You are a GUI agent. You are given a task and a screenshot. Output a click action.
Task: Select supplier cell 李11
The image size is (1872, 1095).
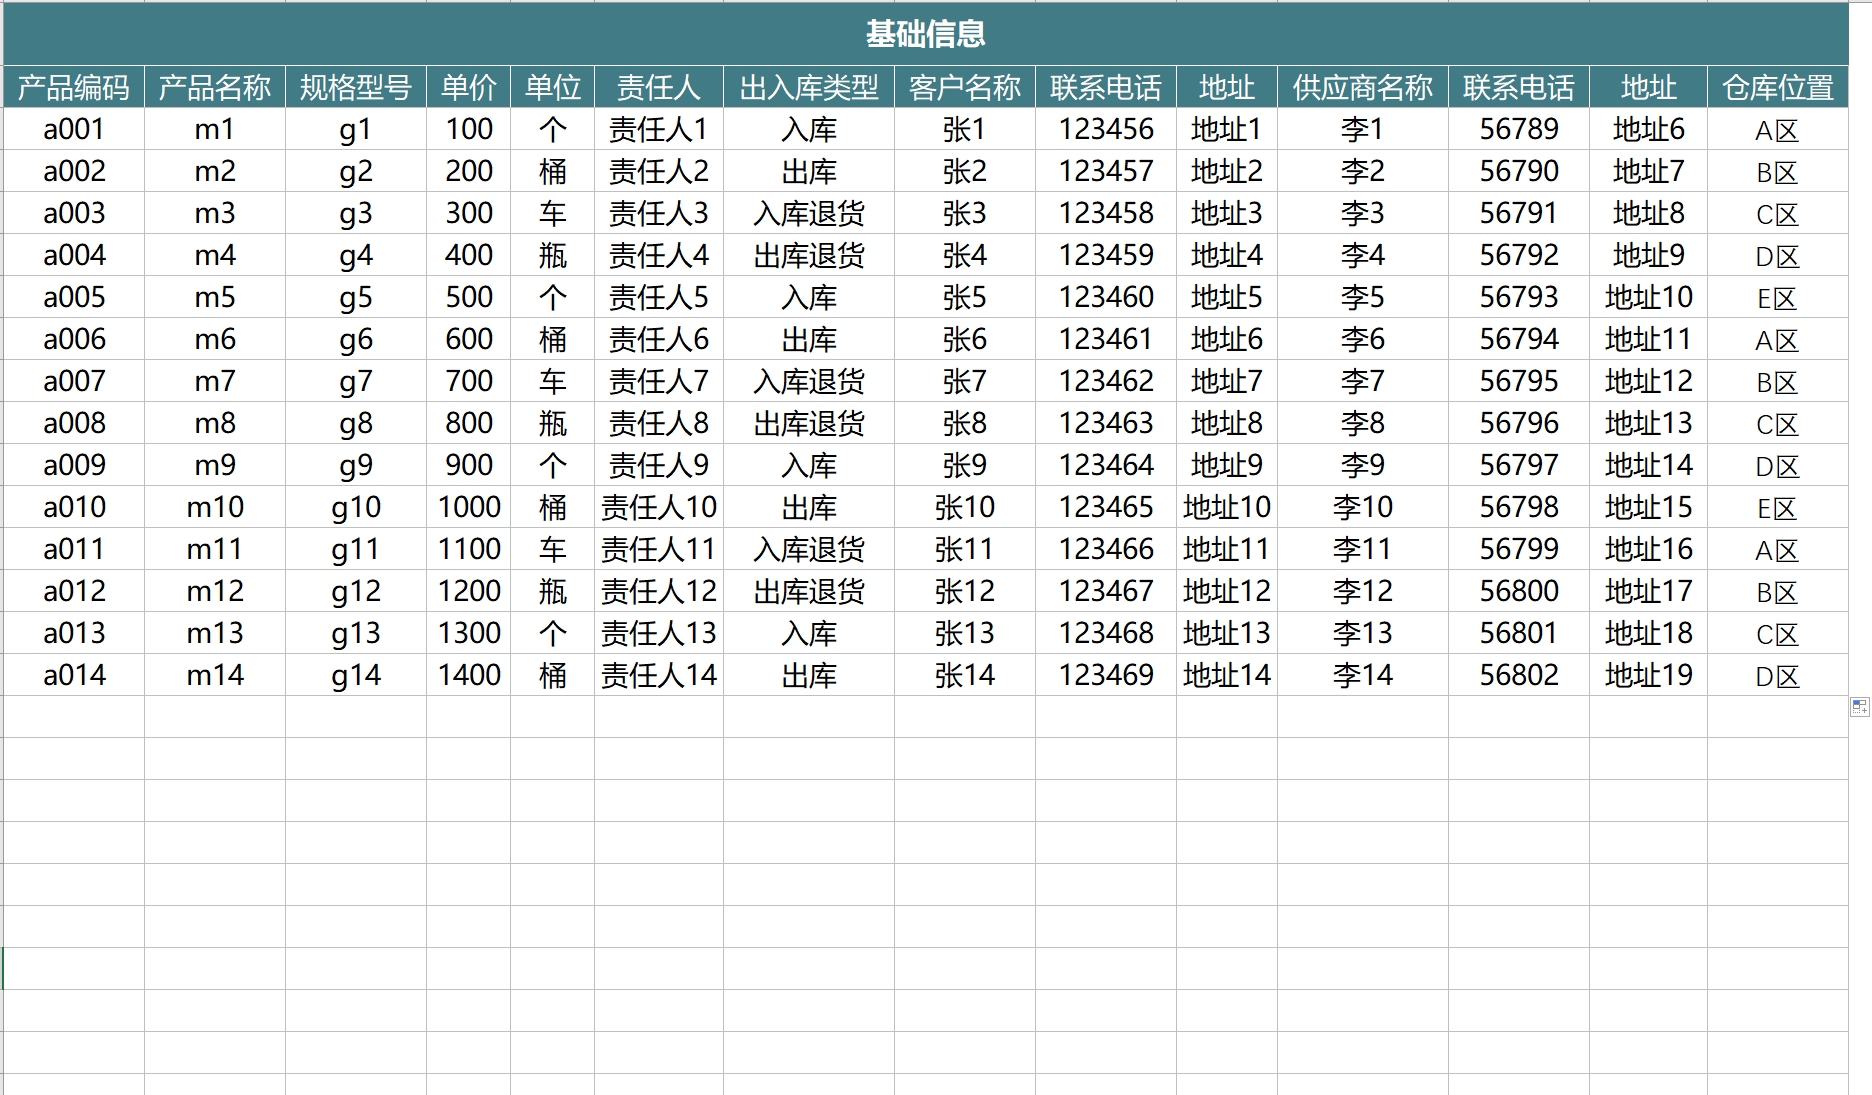1363,549
